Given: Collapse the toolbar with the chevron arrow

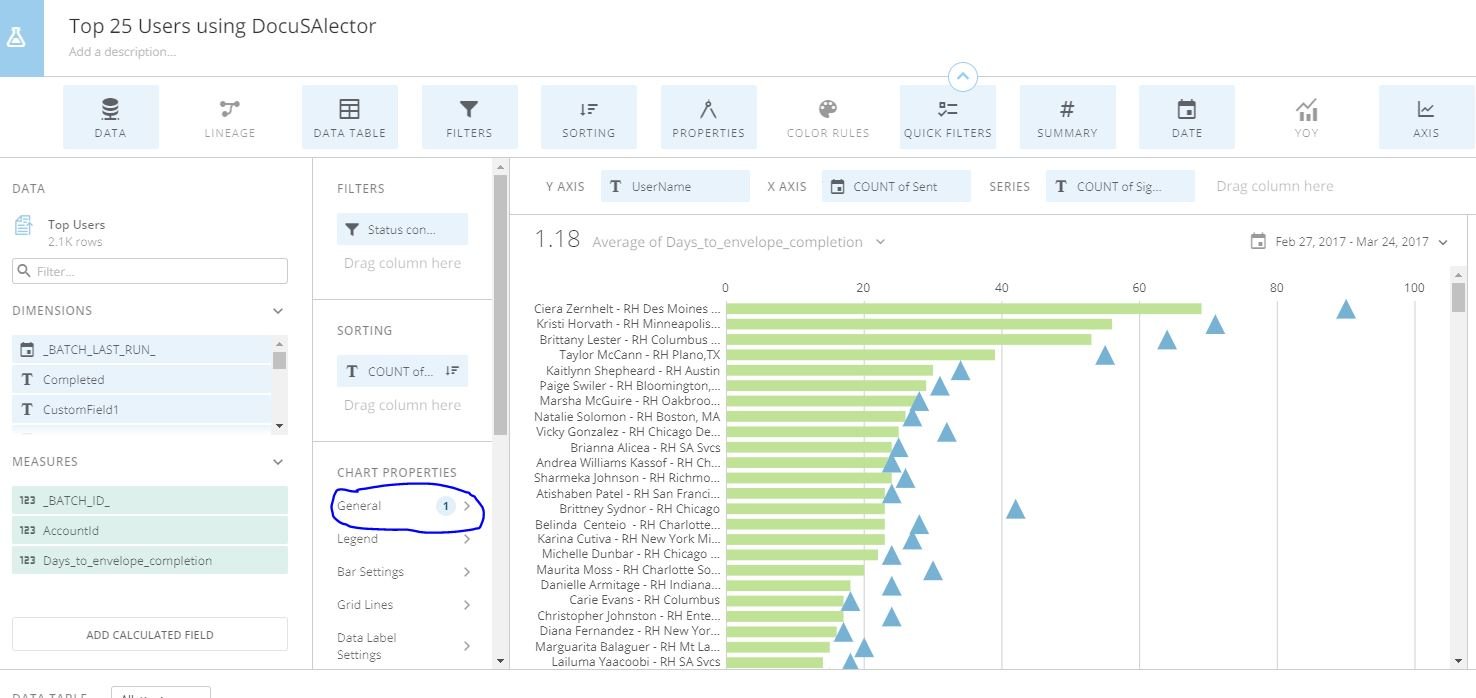Looking at the screenshot, I should [x=962, y=76].
